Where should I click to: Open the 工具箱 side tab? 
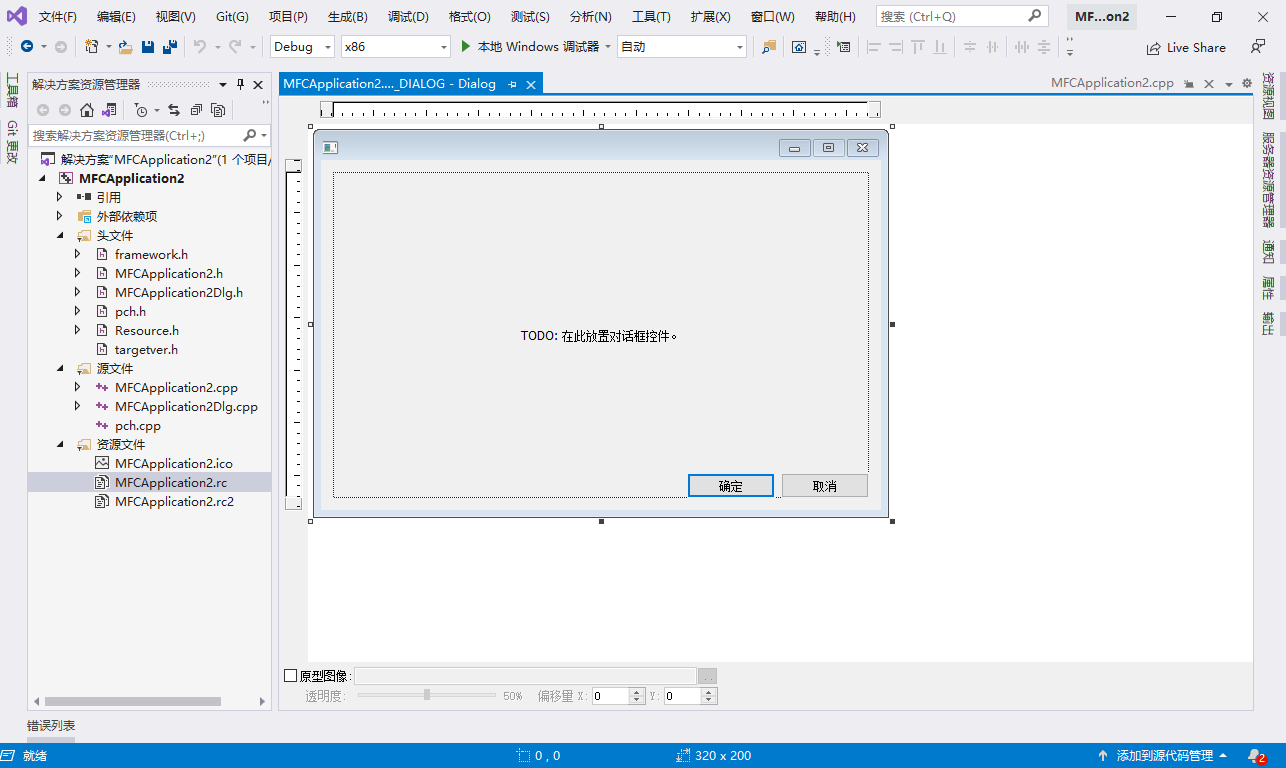[x=12, y=91]
